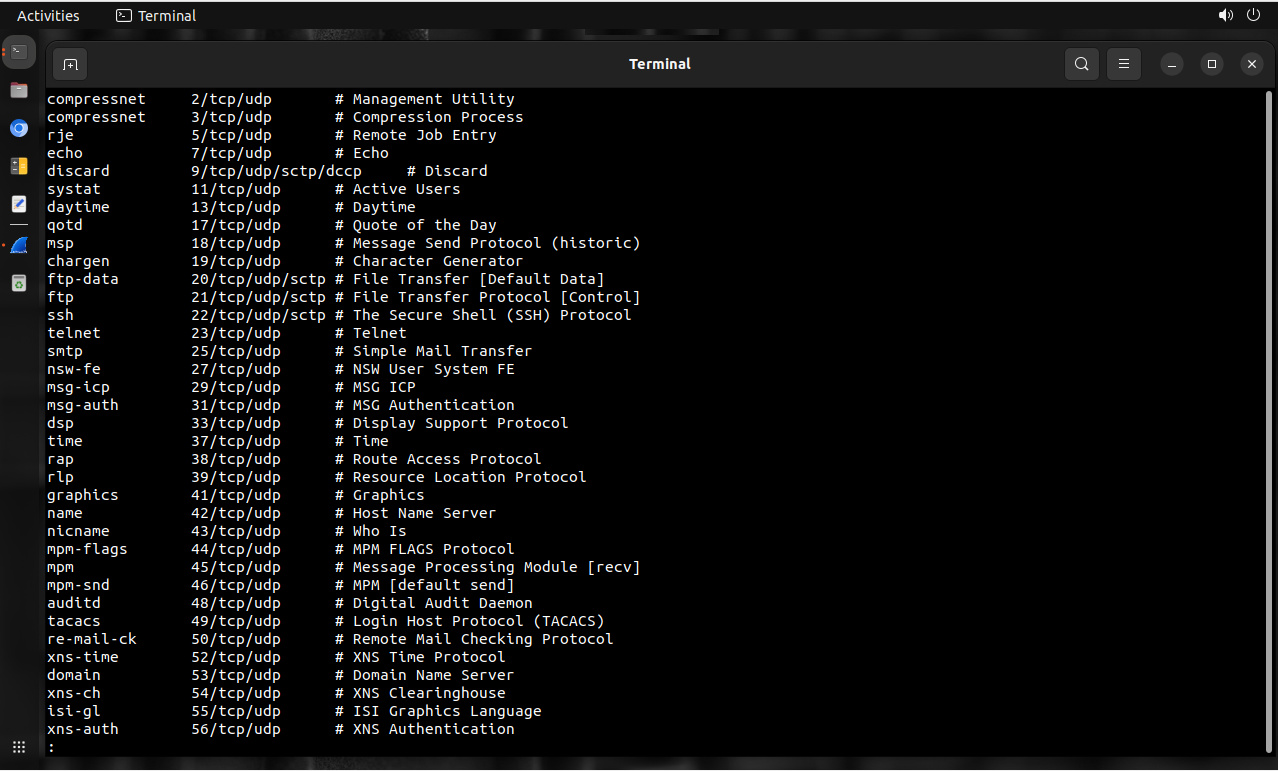Click the pager colon prompt at bottom
The image size is (1278, 771).
[x=51, y=747]
